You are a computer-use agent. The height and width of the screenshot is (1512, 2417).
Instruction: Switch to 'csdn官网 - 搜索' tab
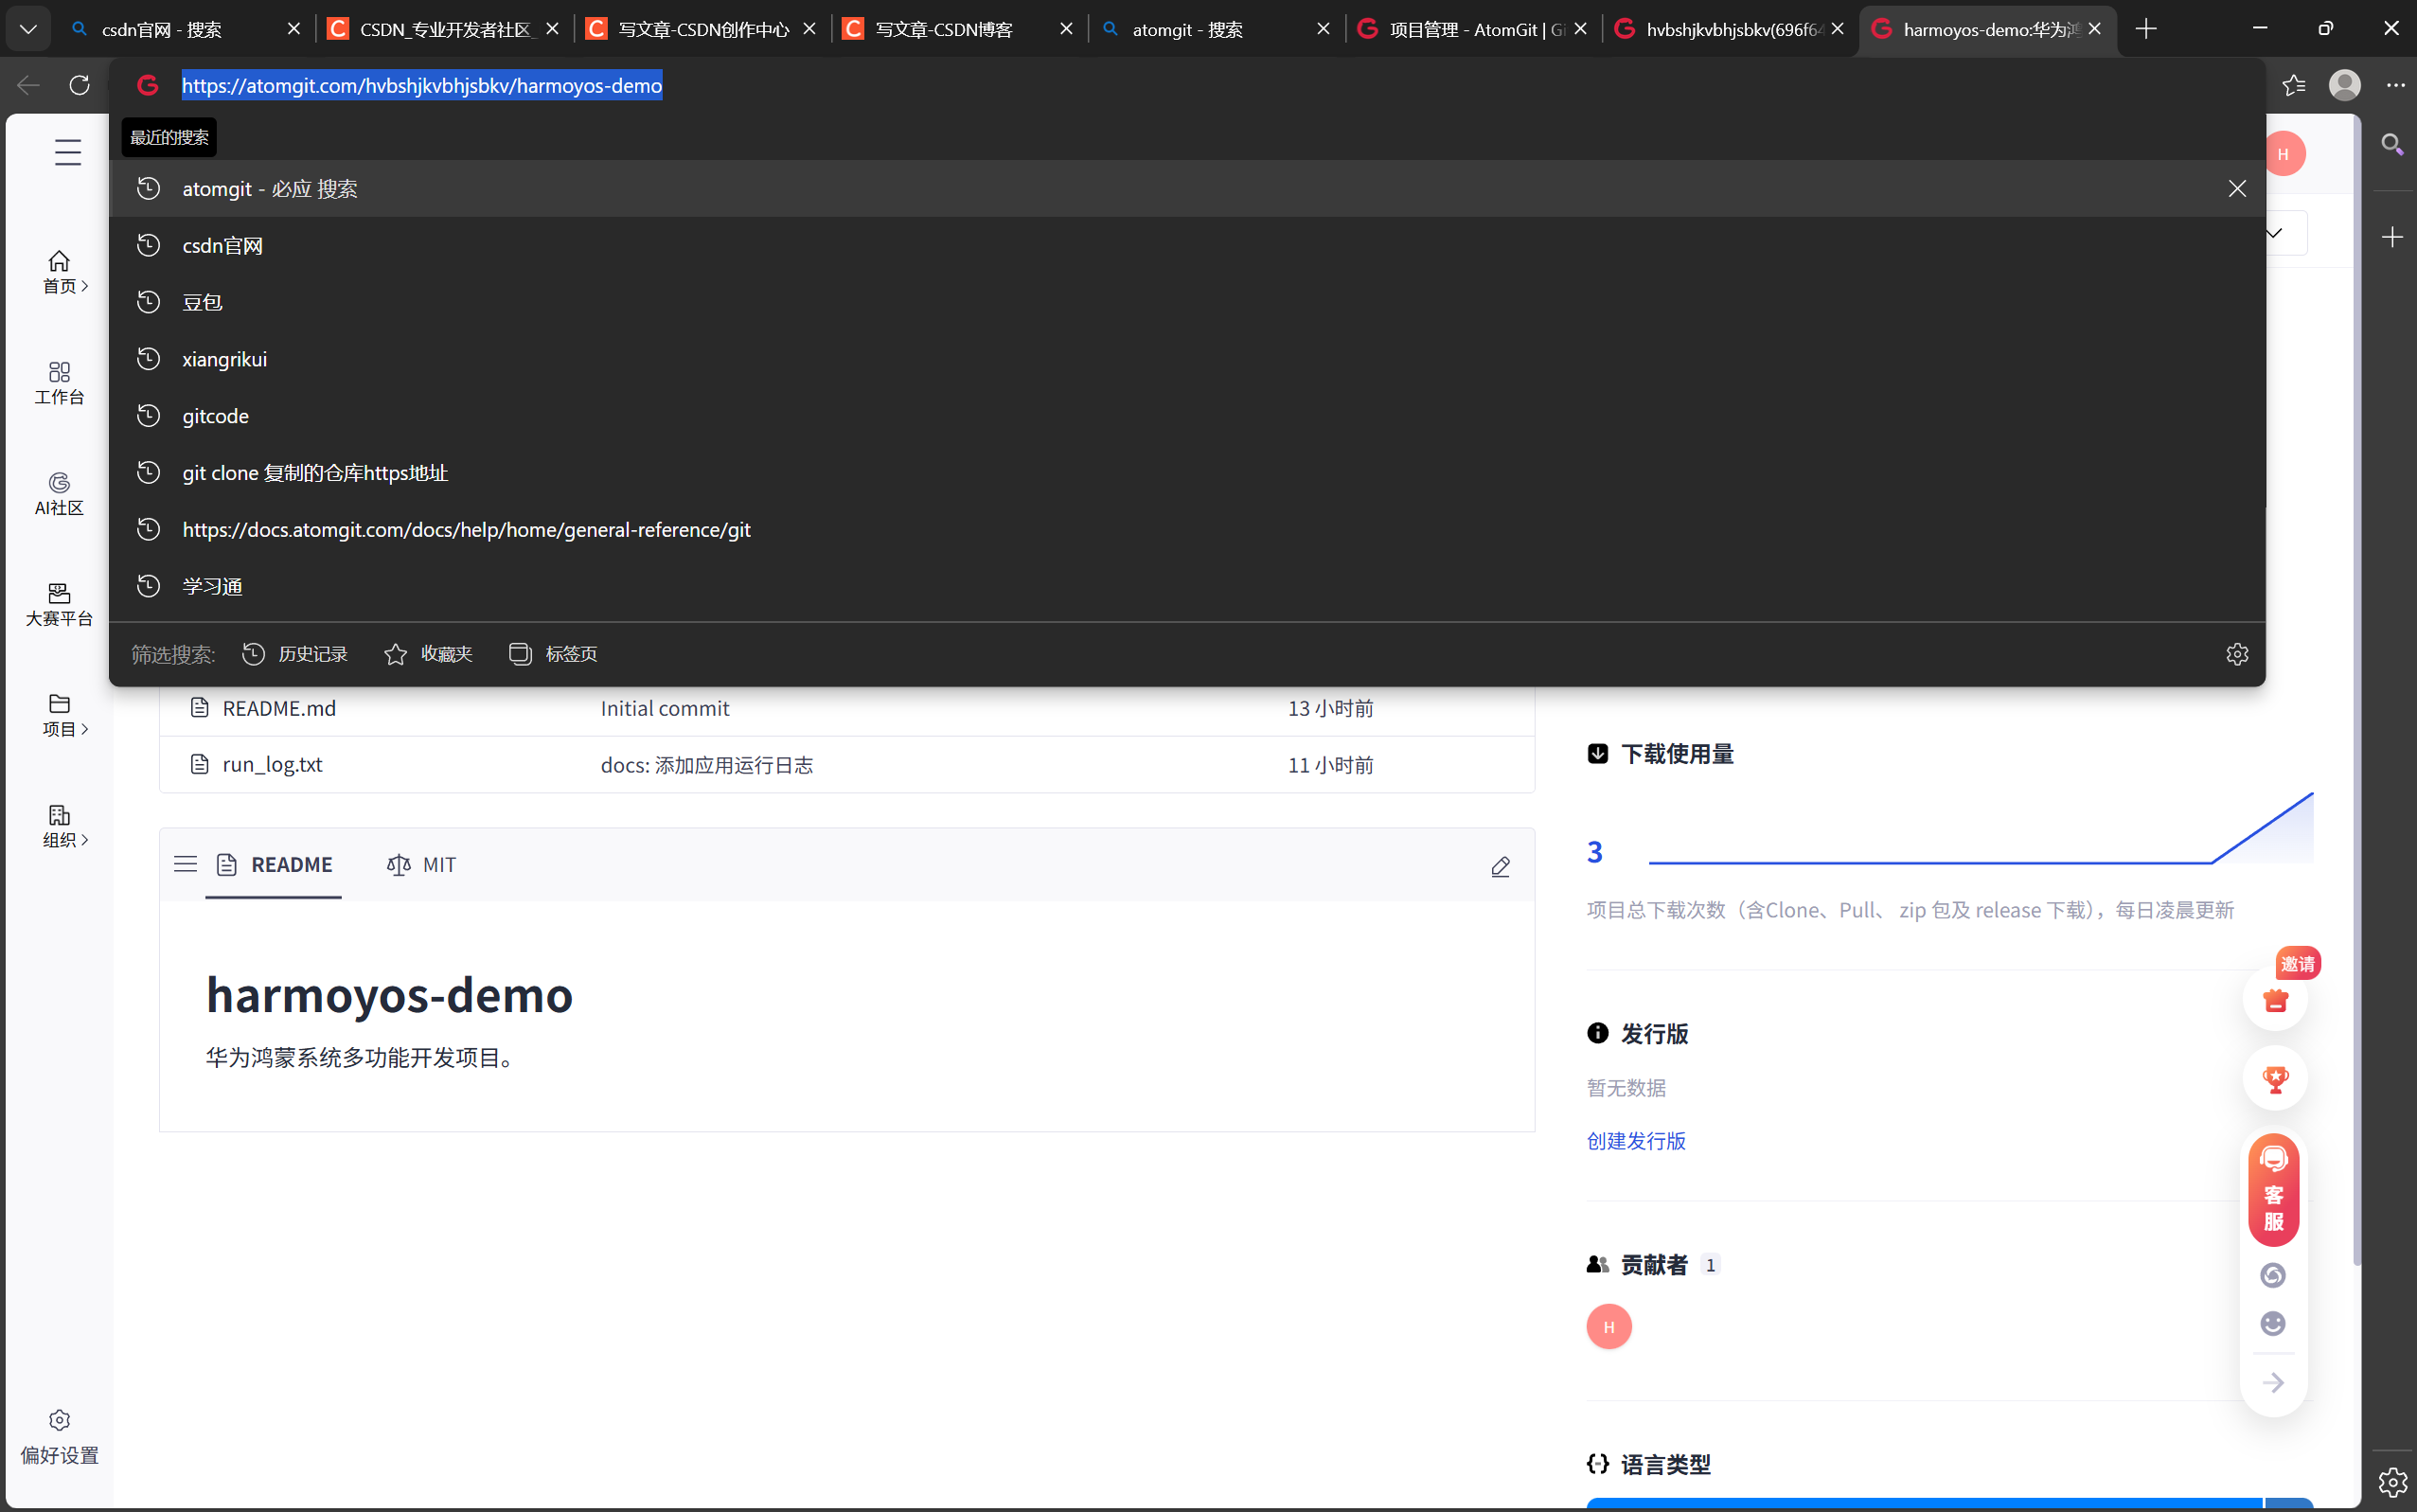click(x=186, y=29)
